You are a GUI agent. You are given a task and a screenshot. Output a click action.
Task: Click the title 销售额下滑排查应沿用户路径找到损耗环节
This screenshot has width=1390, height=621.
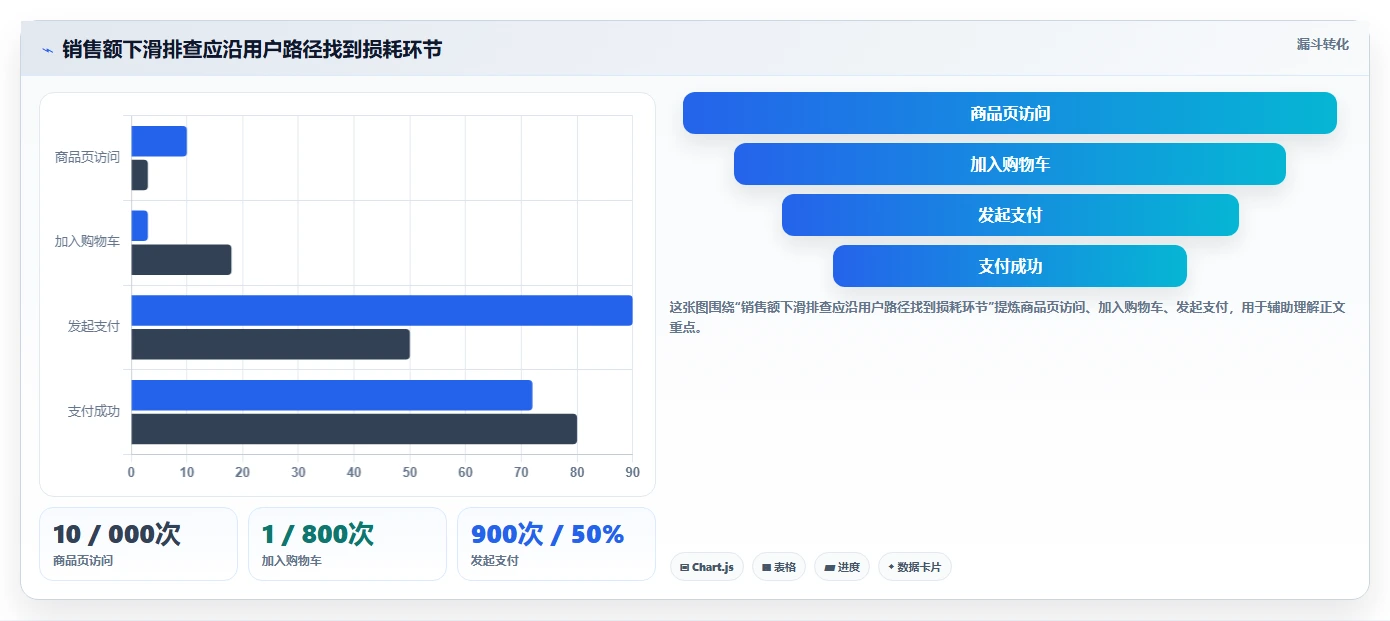252,49
